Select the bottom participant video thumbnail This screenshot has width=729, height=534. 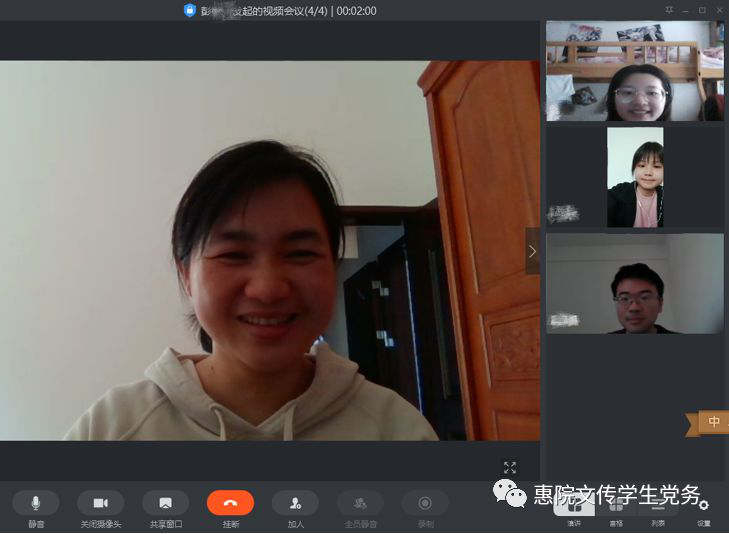[635, 283]
